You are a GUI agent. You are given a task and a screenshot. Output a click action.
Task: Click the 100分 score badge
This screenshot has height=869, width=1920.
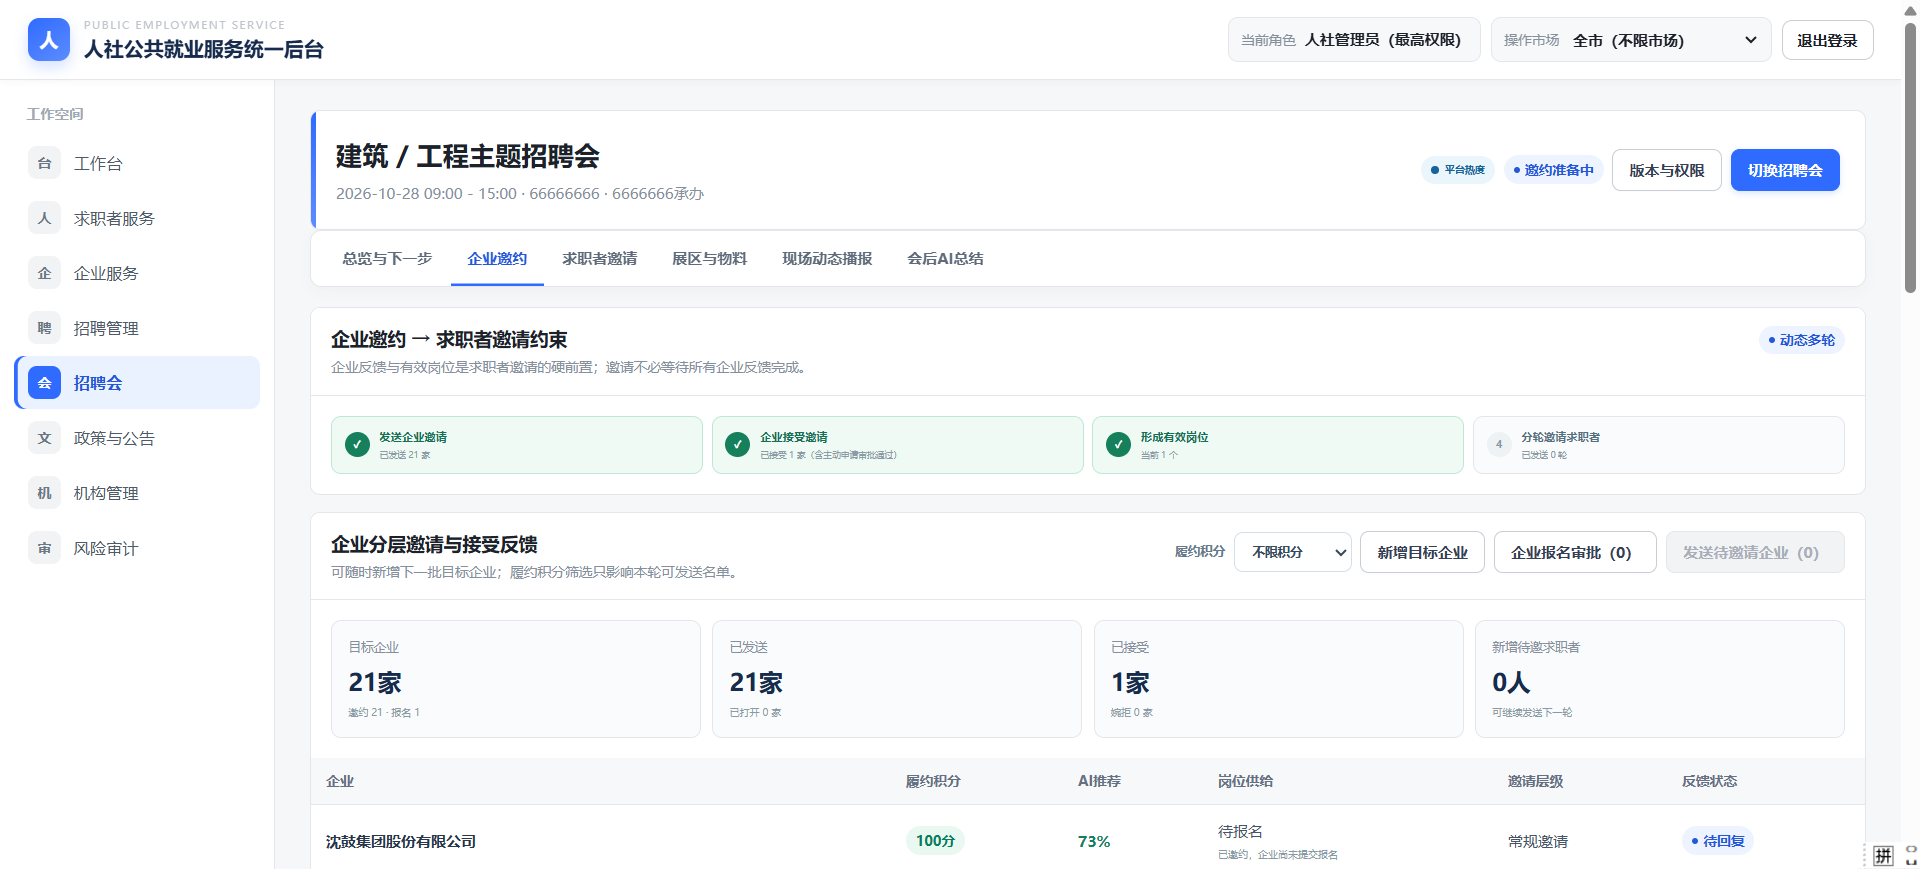[935, 841]
